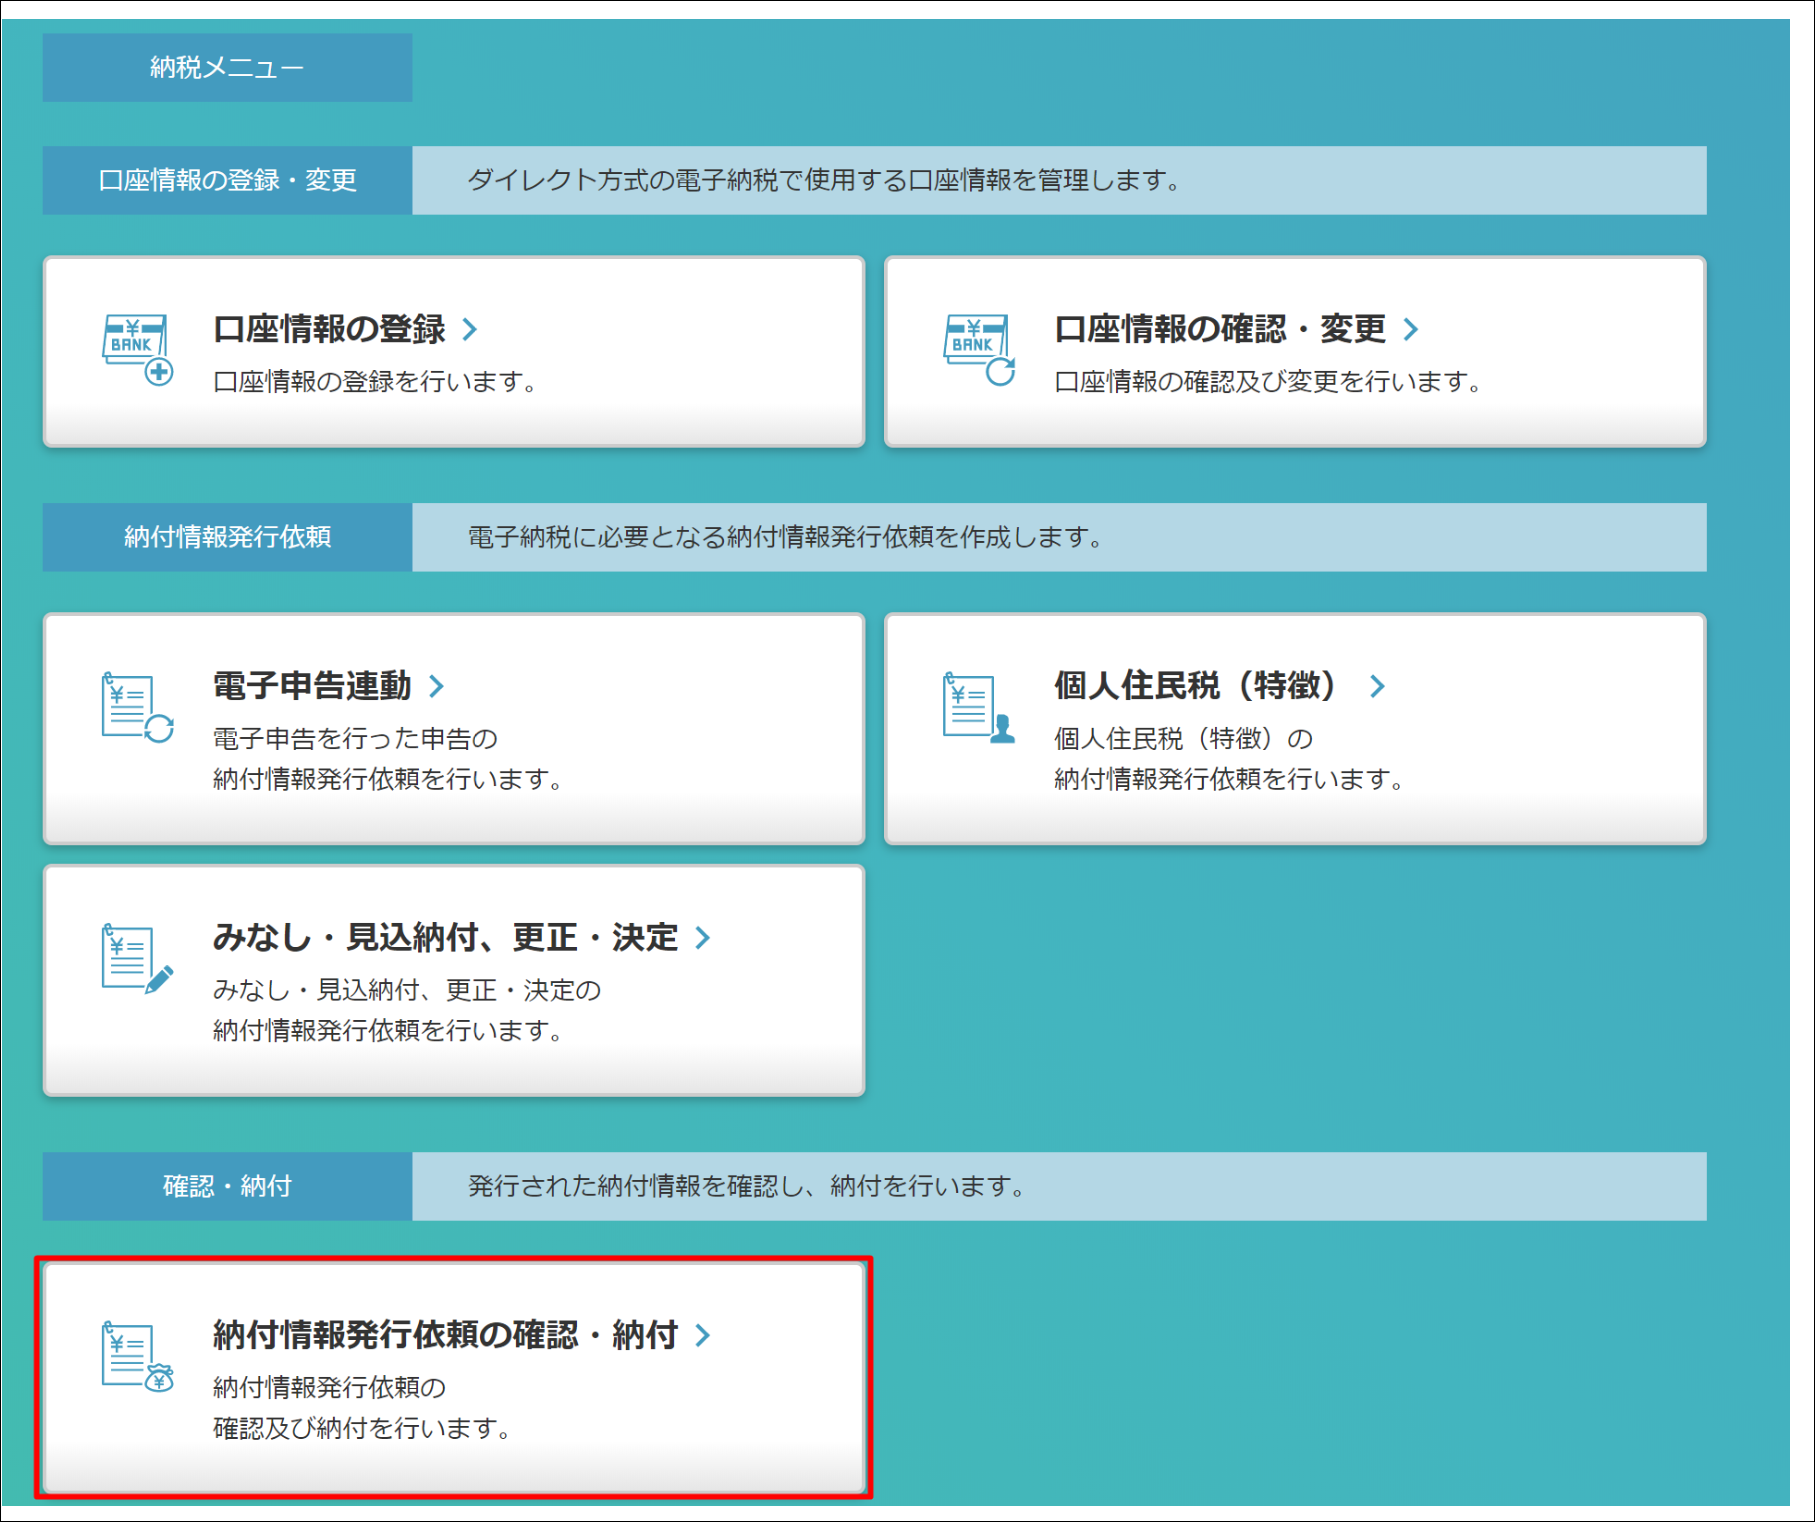Click the chevron next to 口座情報の登録
1815x1522 pixels.
tap(470, 329)
